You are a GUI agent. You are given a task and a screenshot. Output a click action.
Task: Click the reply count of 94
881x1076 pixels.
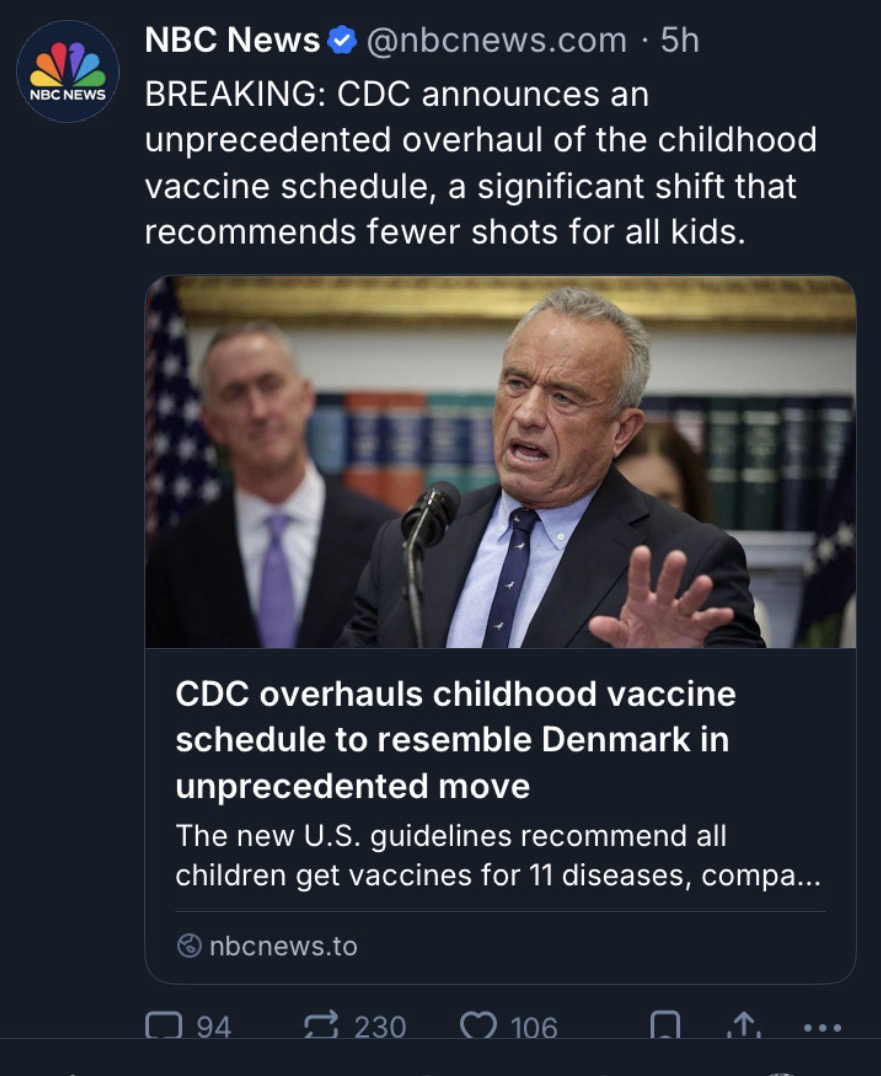pos(213,1027)
